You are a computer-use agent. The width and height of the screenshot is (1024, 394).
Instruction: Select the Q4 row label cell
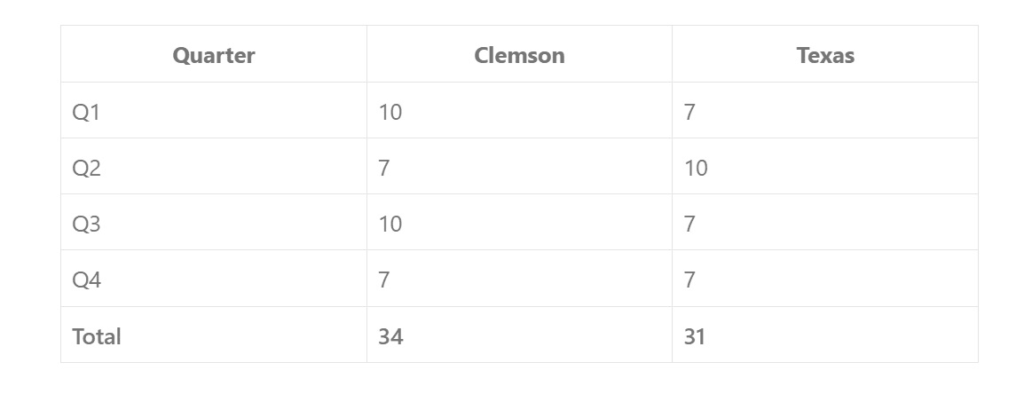coord(214,278)
